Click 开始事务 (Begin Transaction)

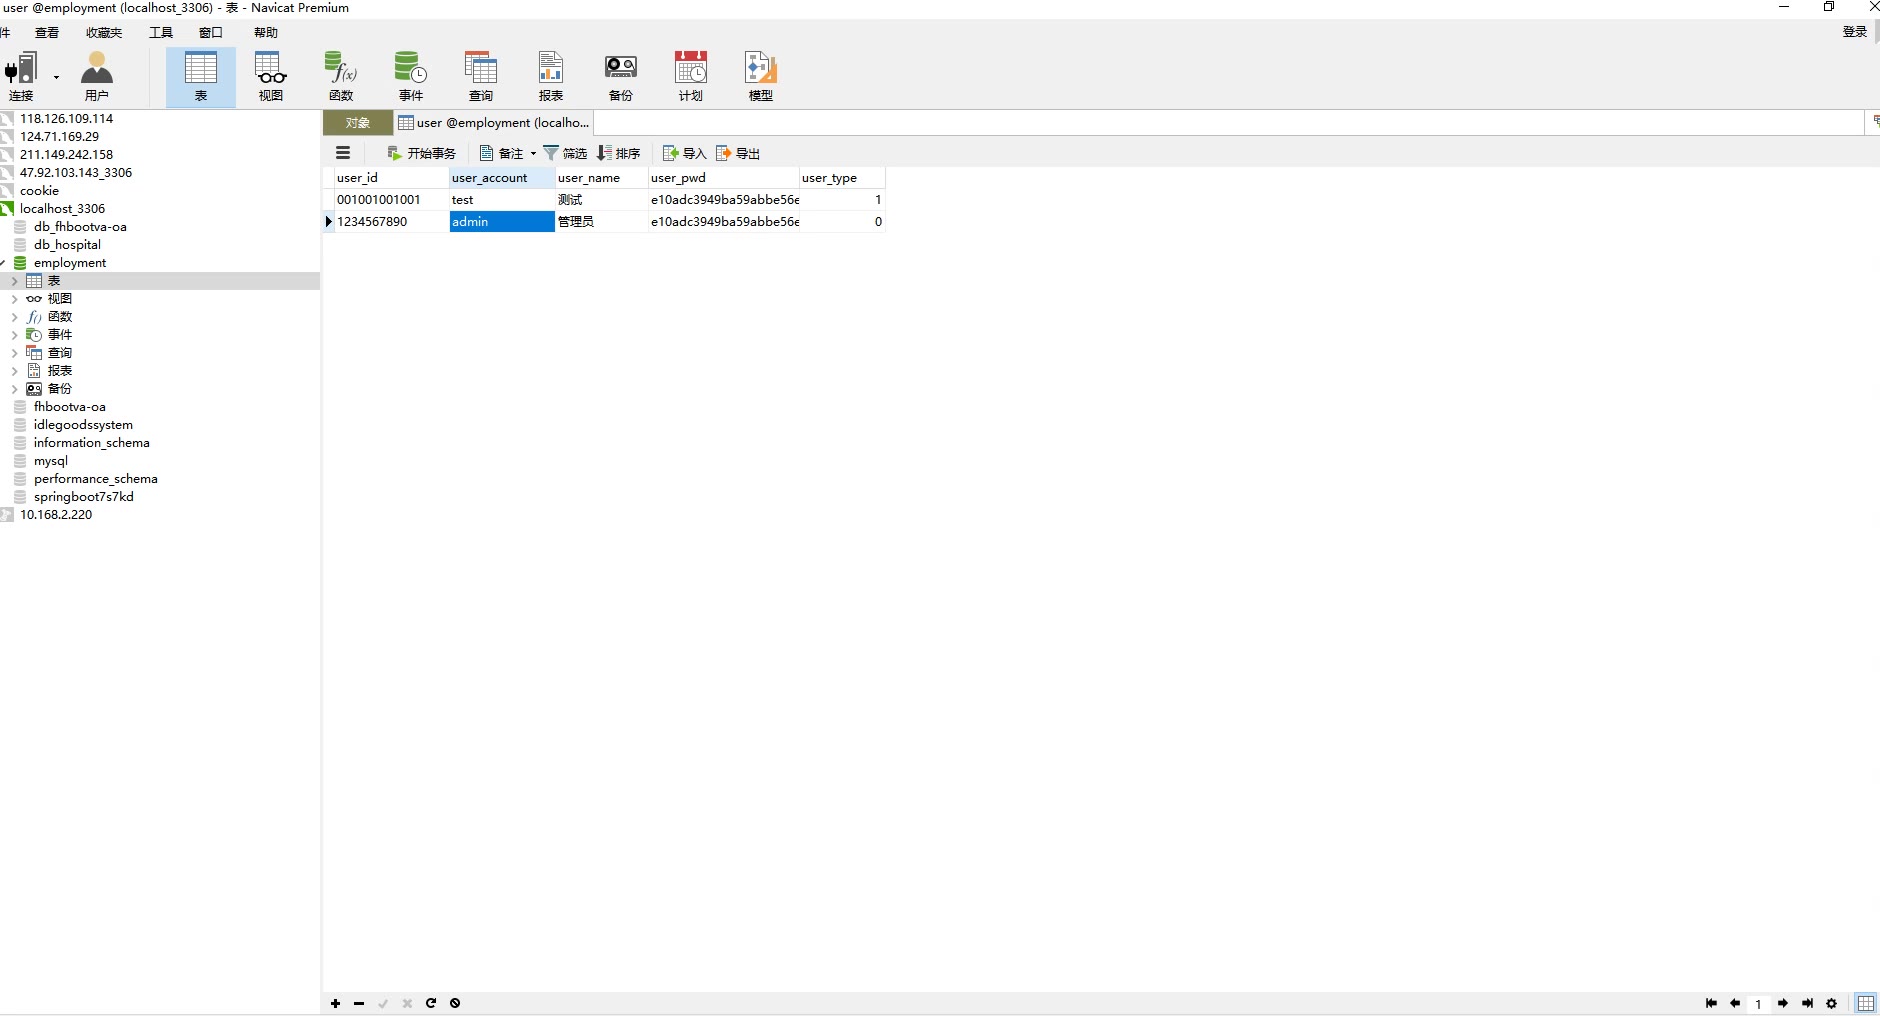click(421, 153)
